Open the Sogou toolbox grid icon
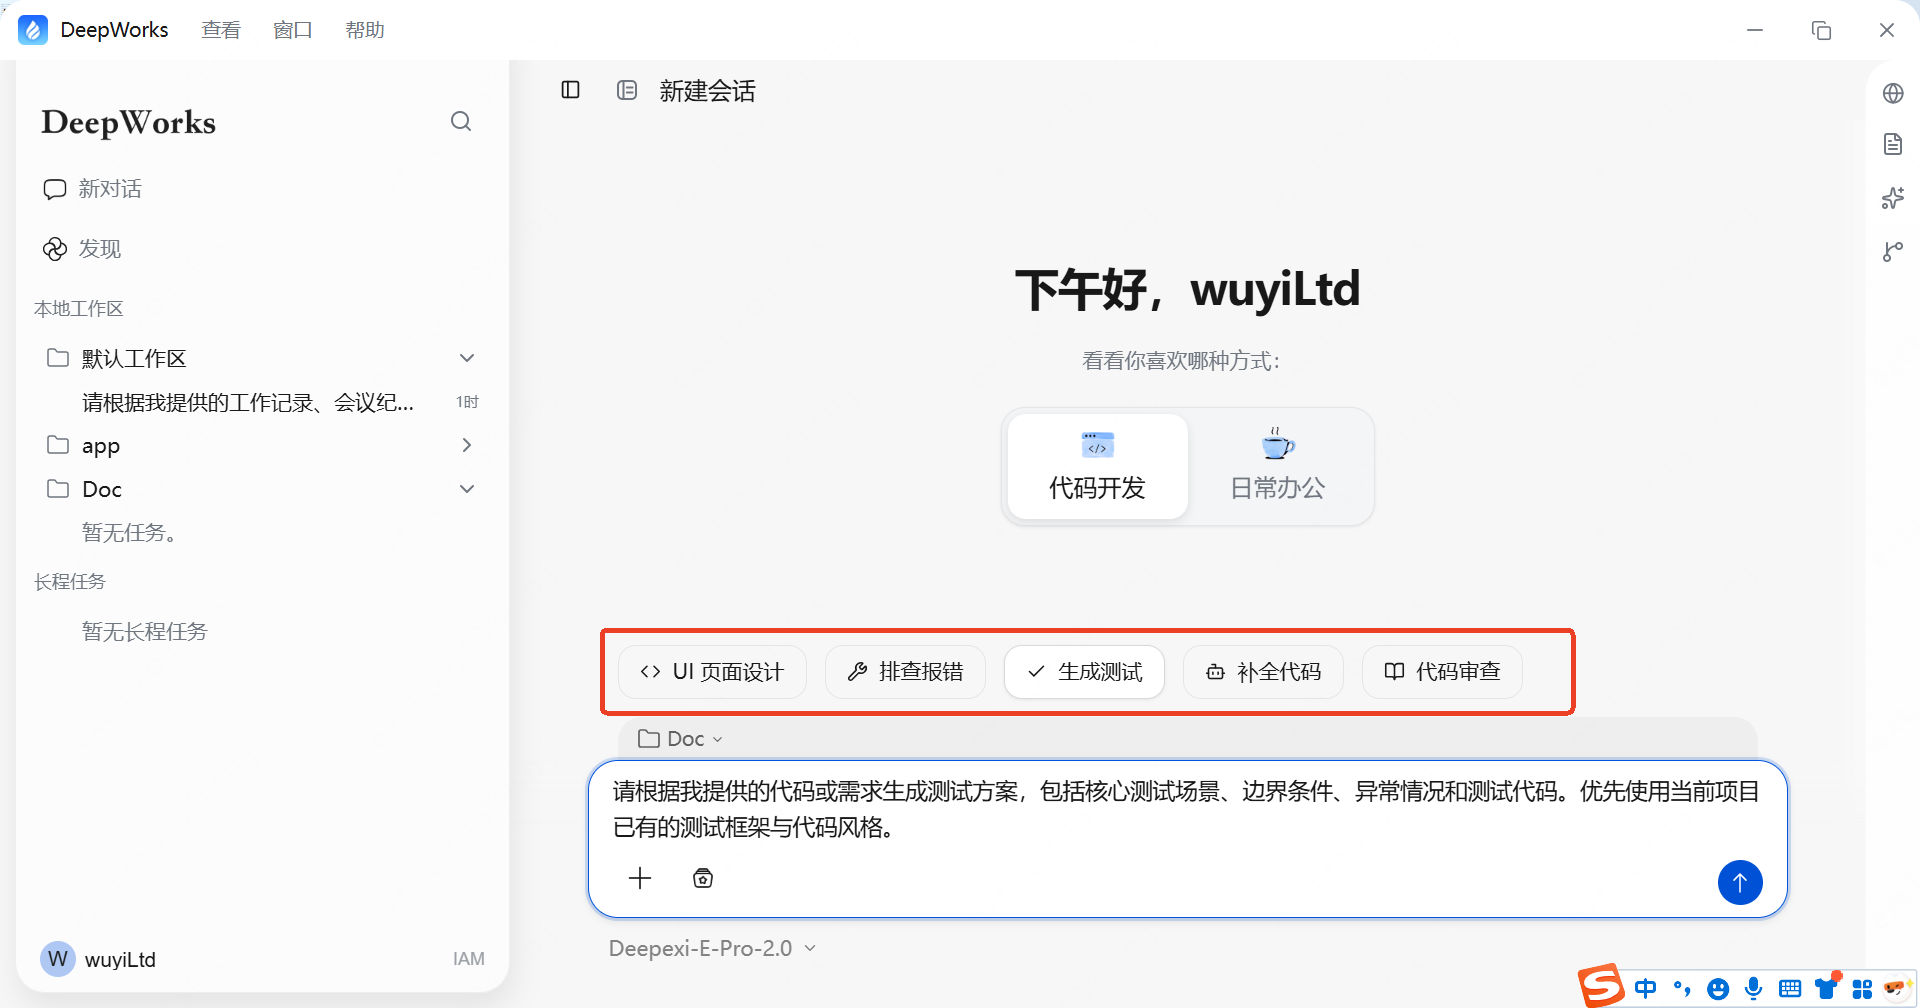The width and height of the screenshot is (1920, 1008). click(x=1862, y=989)
